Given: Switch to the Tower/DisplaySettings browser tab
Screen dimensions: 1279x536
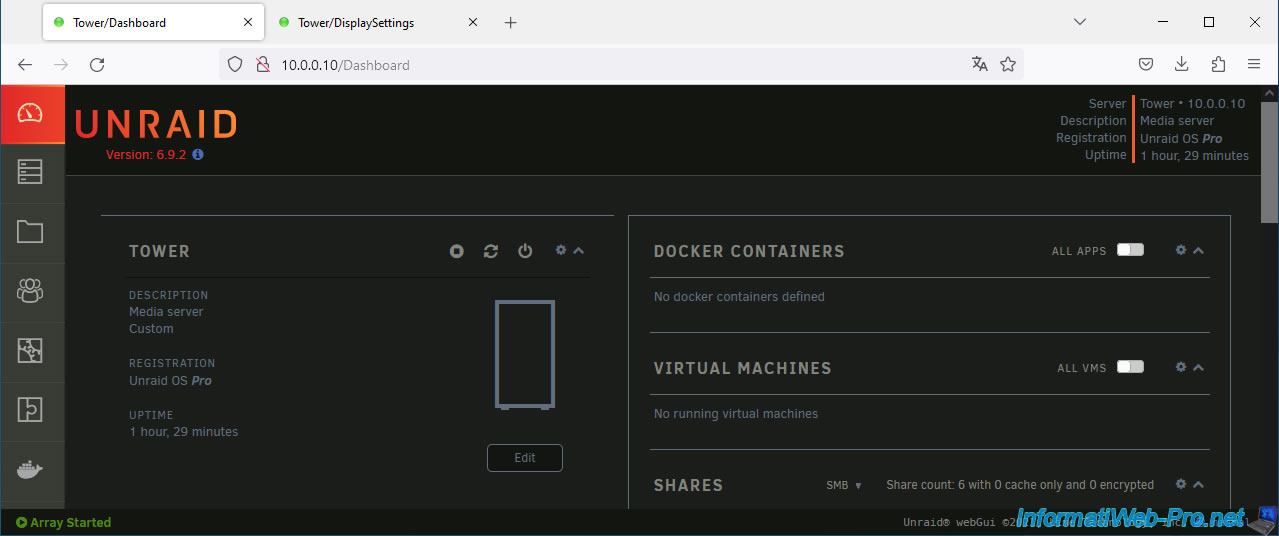Looking at the screenshot, I should click(x=356, y=22).
